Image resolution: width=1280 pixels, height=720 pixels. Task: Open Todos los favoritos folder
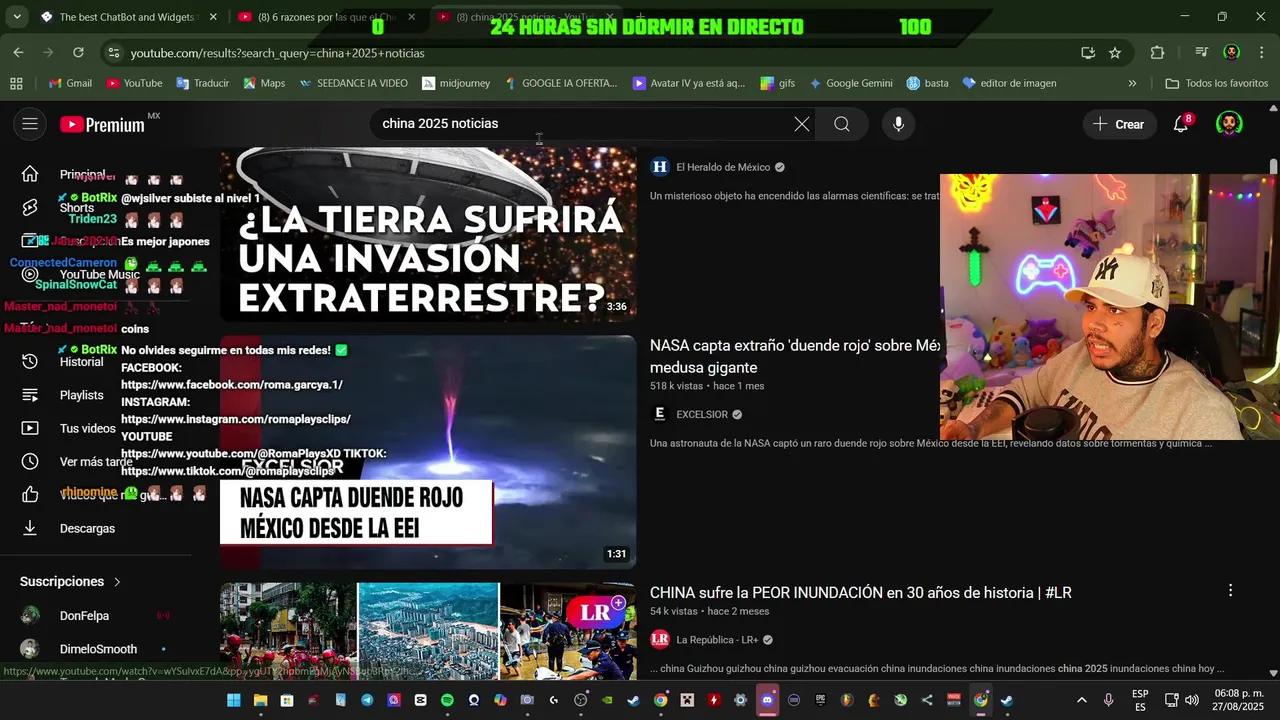(x=1216, y=83)
